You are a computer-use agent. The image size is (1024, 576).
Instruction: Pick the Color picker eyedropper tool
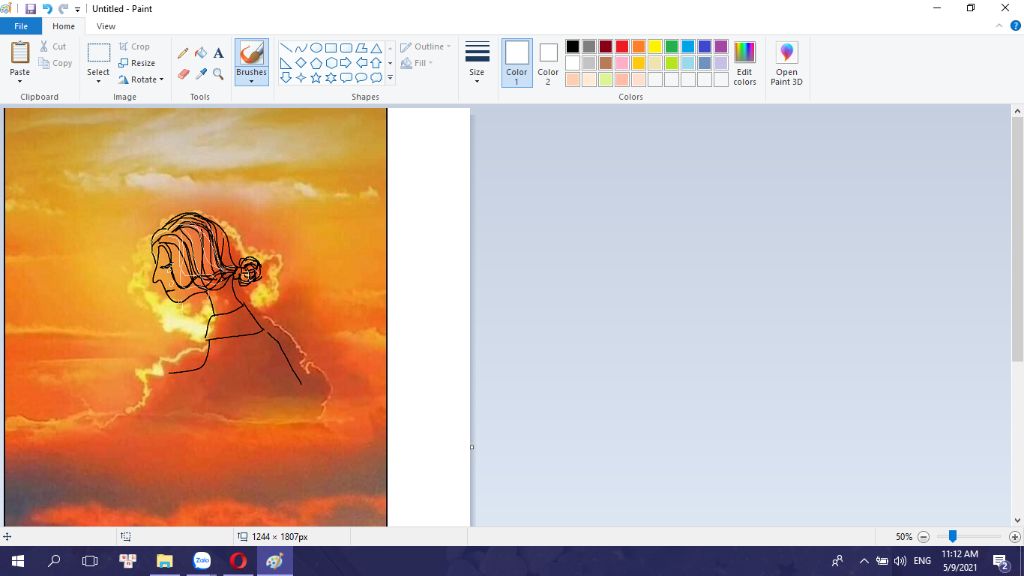(200, 74)
